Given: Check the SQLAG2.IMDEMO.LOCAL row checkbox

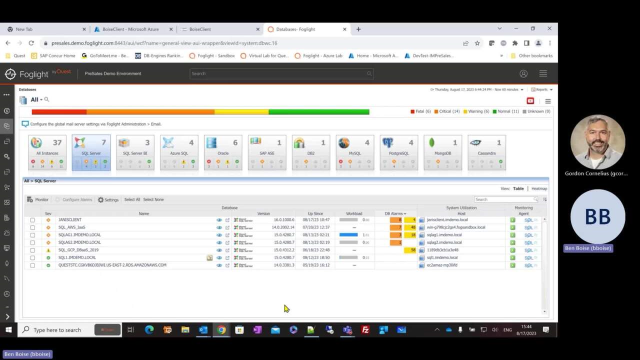Looking at the screenshot, I should 33,242.
